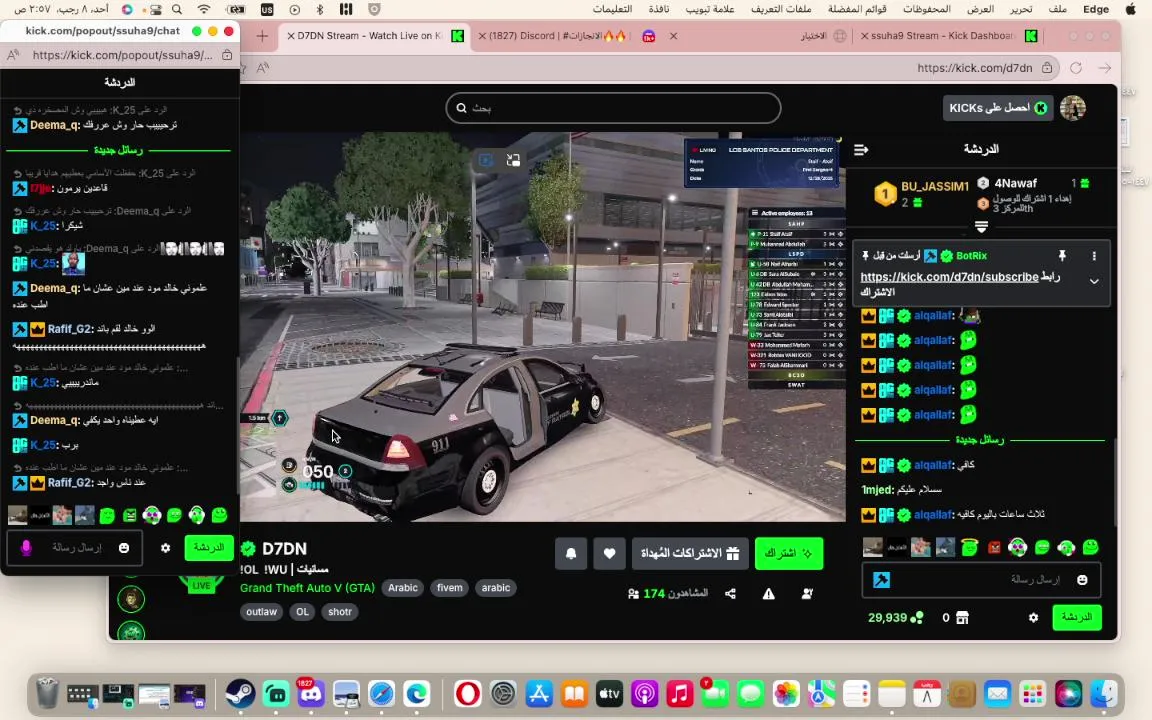Click the outlaw tag
The image size is (1152, 720).
pos(262,611)
